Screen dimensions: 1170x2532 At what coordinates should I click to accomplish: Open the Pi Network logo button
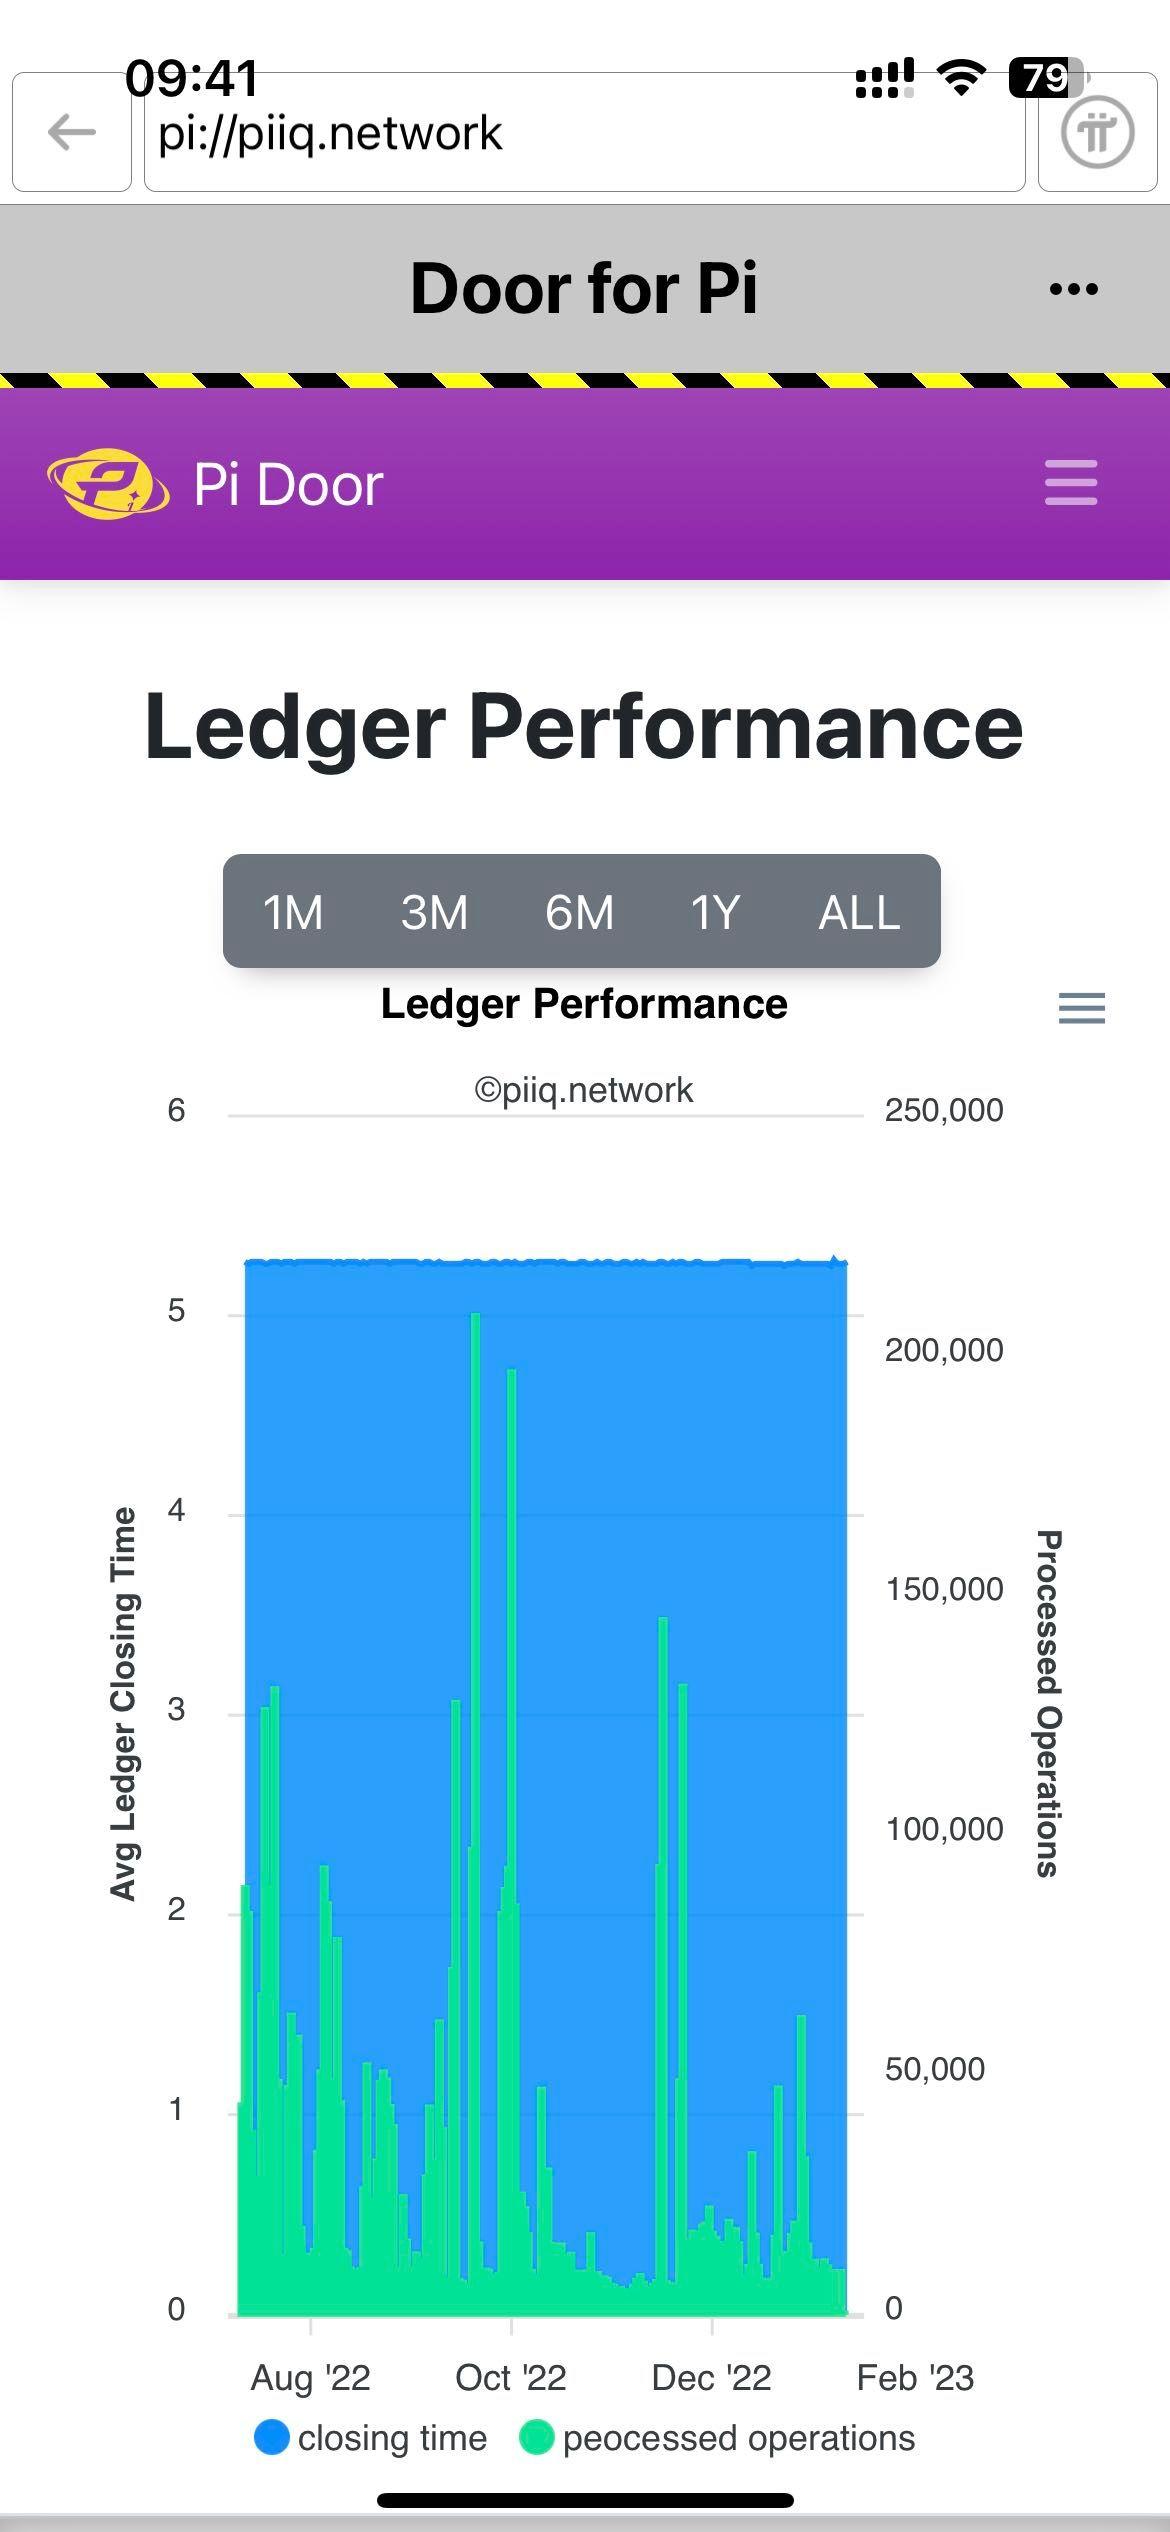point(1097,131)
